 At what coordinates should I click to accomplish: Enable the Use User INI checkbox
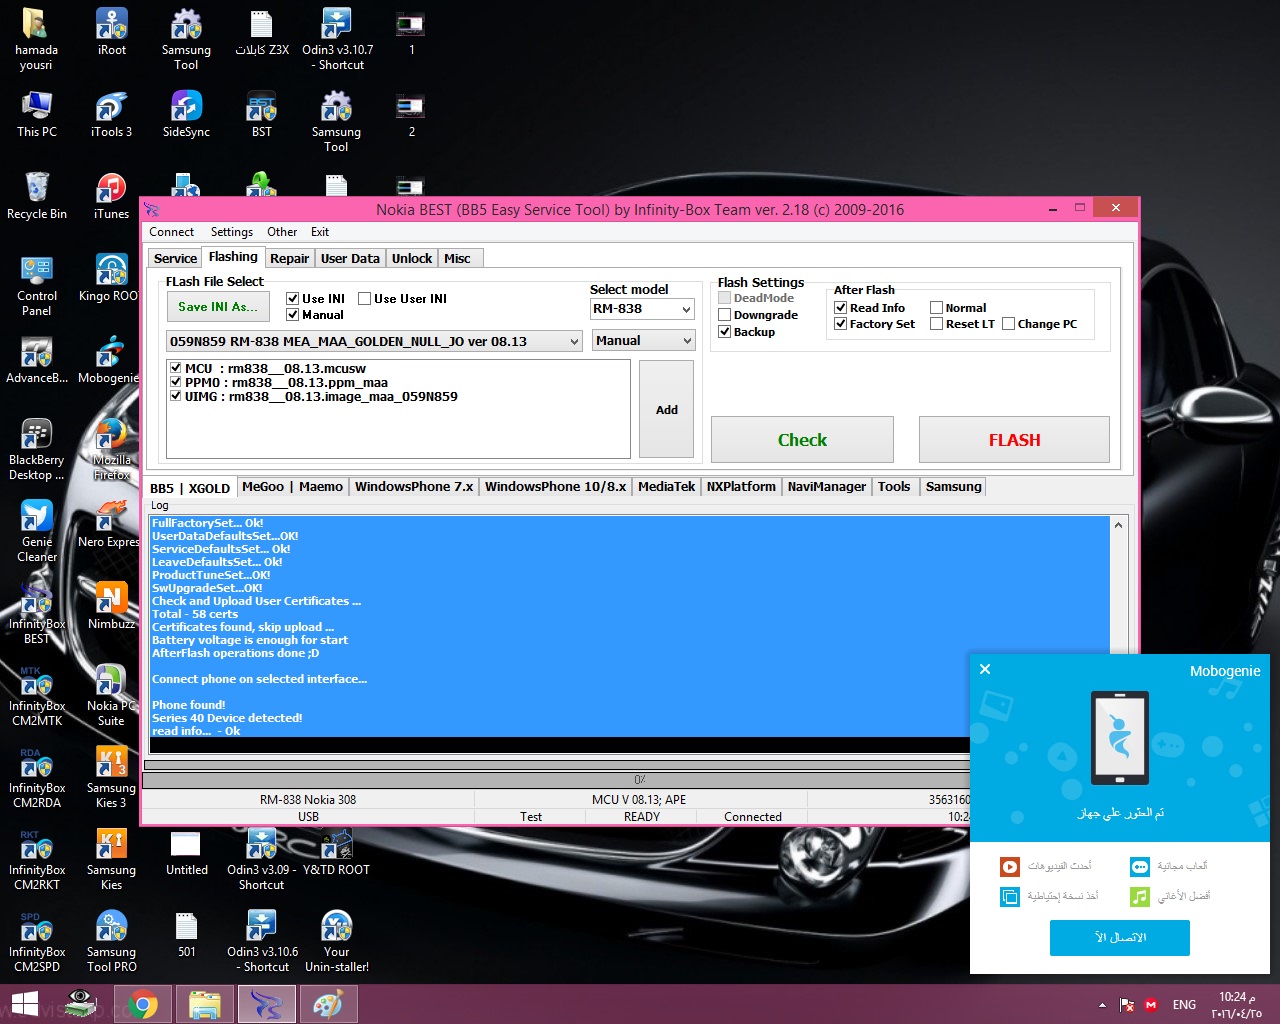point(365,298)
